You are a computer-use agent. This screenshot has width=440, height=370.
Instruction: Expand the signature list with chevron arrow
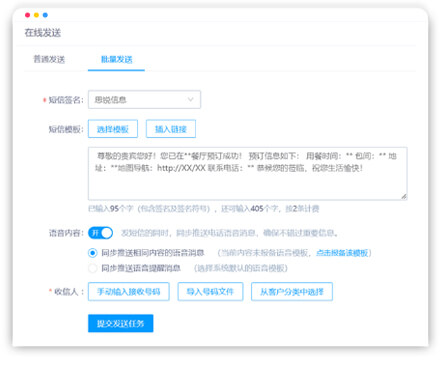tap(190, 99)
